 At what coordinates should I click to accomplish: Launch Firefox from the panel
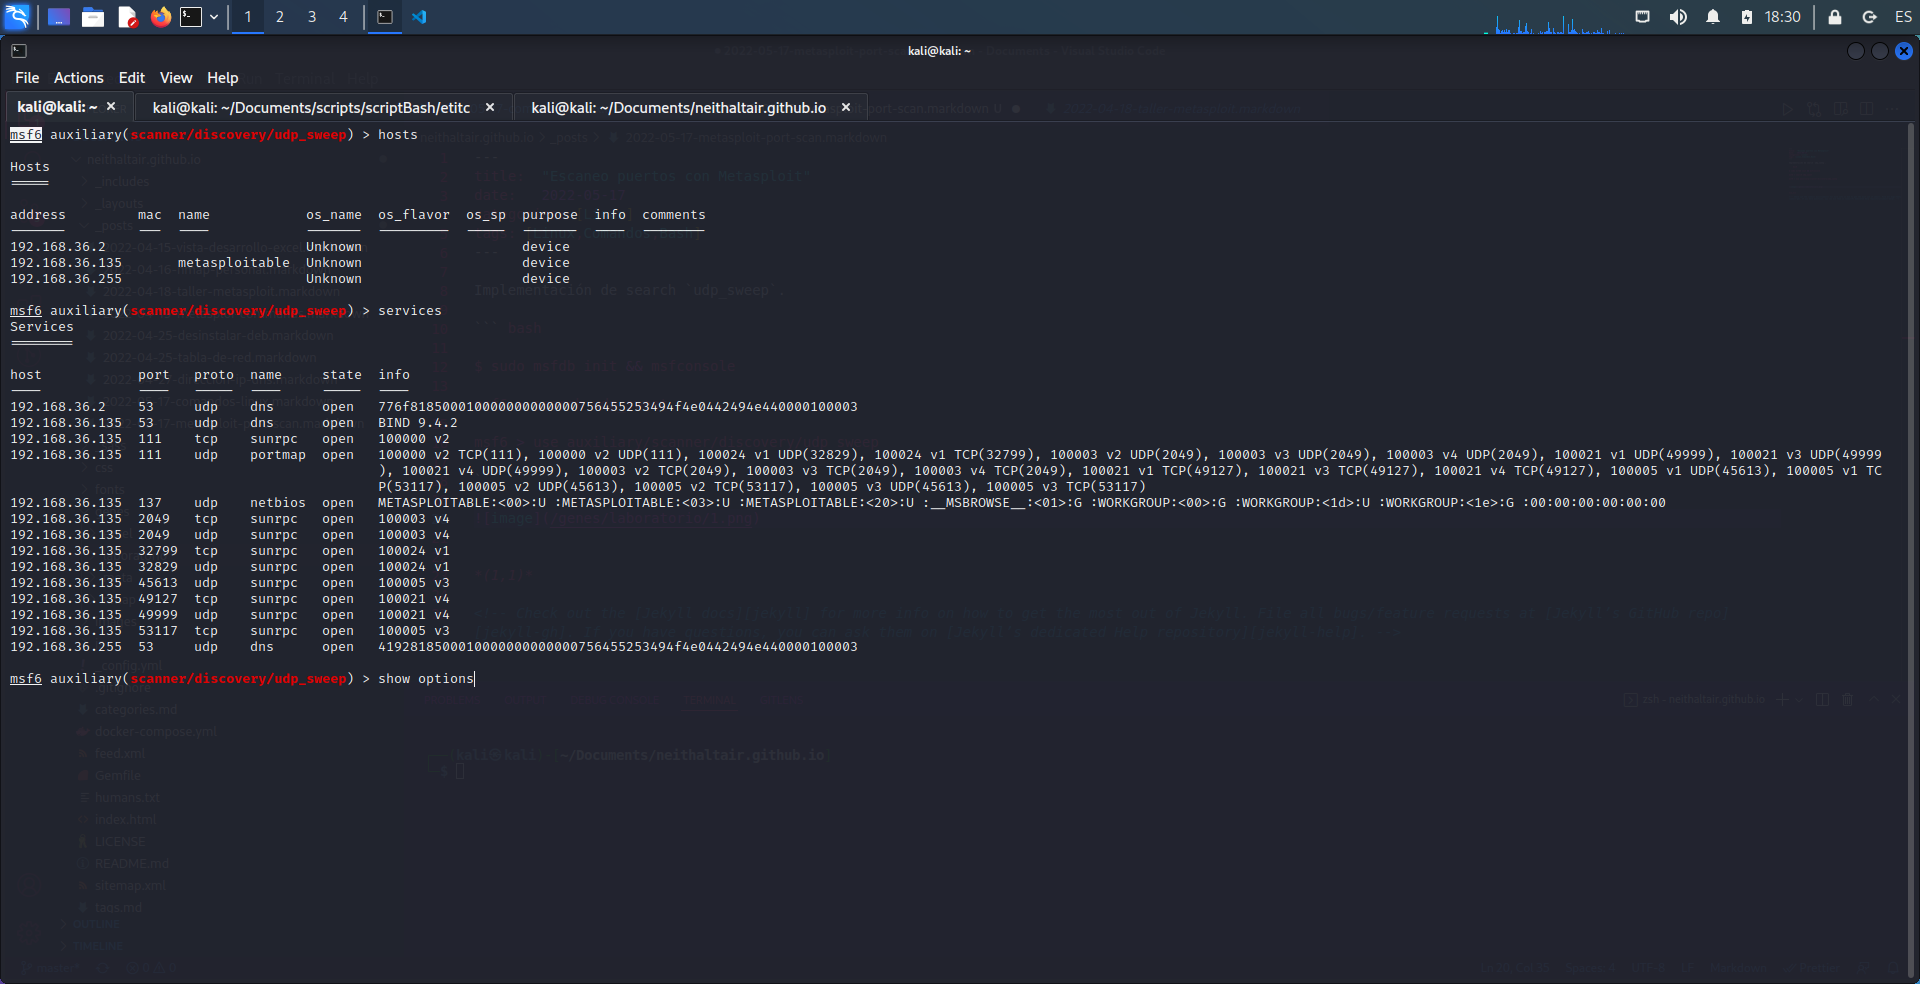[160, 17]
